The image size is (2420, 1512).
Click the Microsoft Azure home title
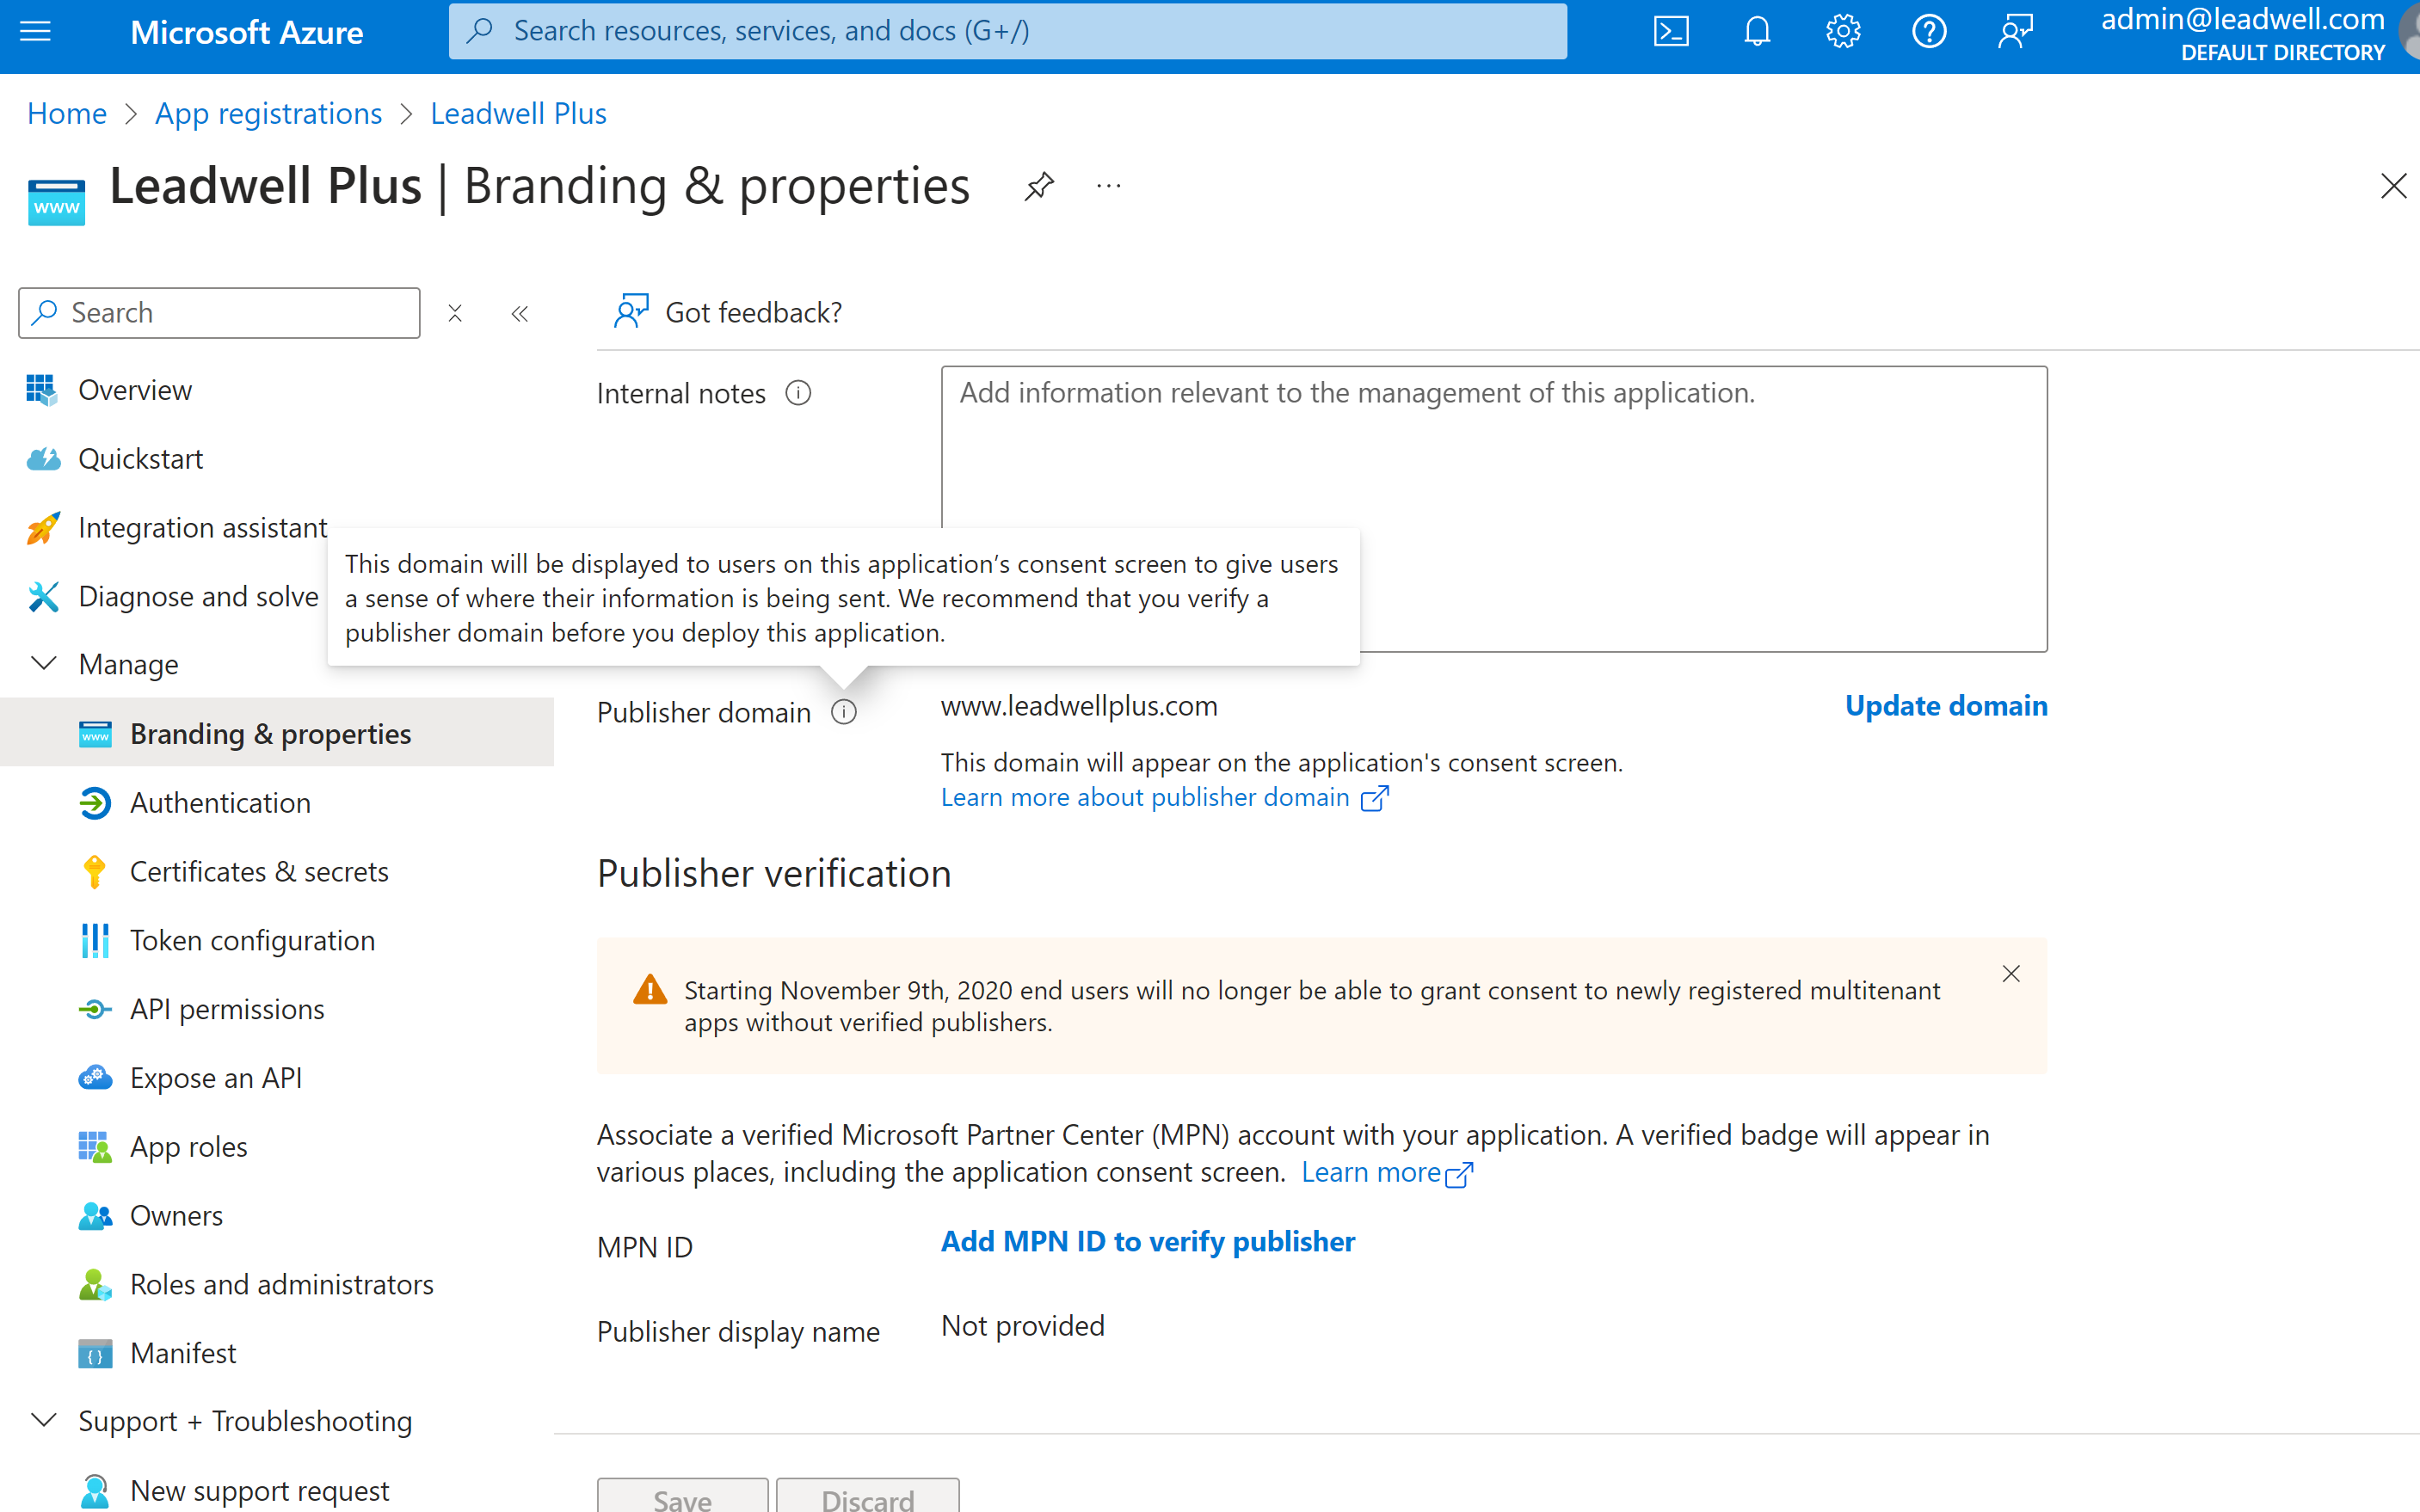(247, 33)
